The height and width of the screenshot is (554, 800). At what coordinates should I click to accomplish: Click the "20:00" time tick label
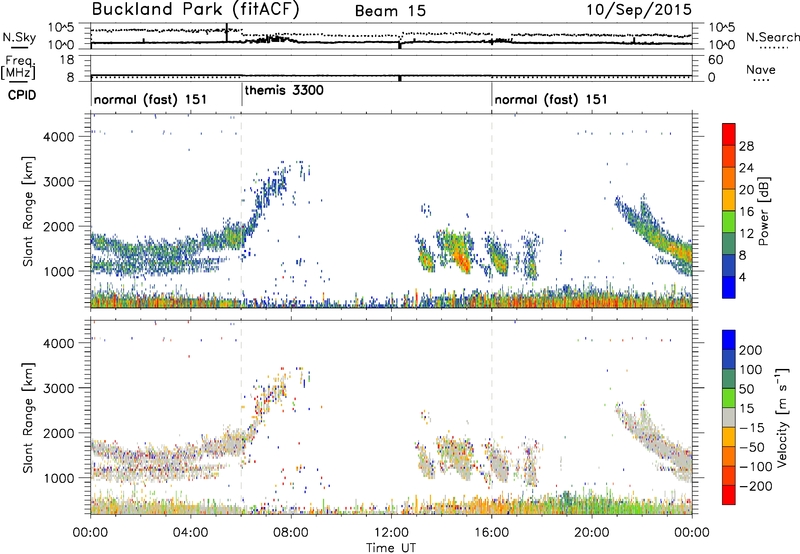click(x=591, y=533)
